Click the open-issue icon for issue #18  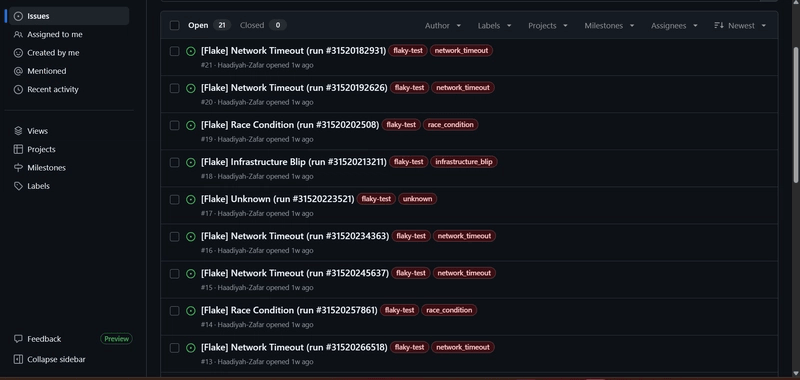click(x=191, y=162)
